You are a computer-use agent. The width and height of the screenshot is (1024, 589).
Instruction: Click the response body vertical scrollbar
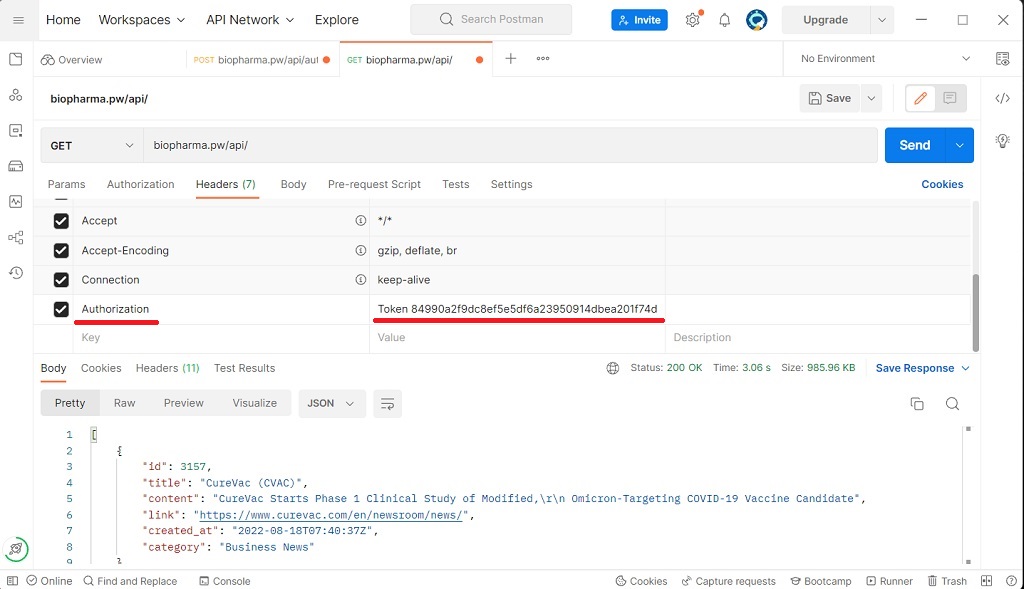point(968,495)
